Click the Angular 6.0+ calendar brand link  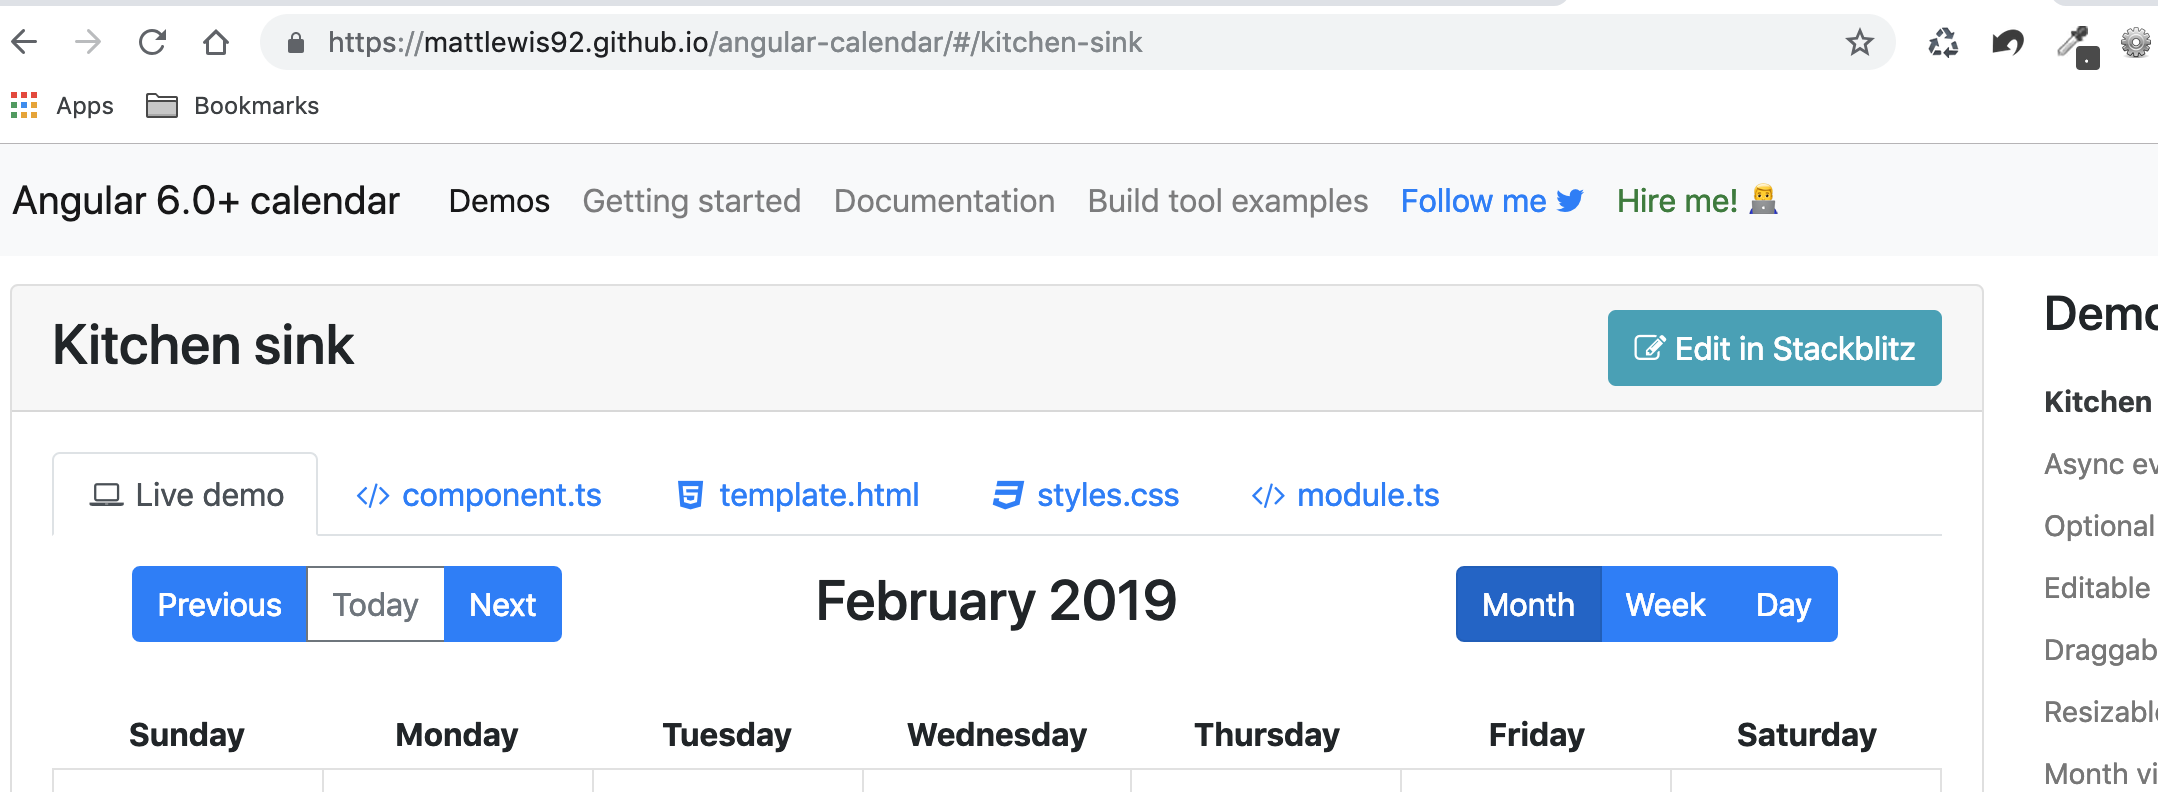click(206, 201)
